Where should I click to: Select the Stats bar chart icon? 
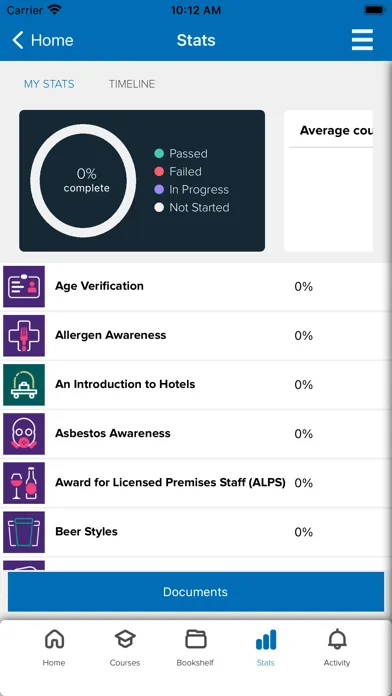pos(265,639)
